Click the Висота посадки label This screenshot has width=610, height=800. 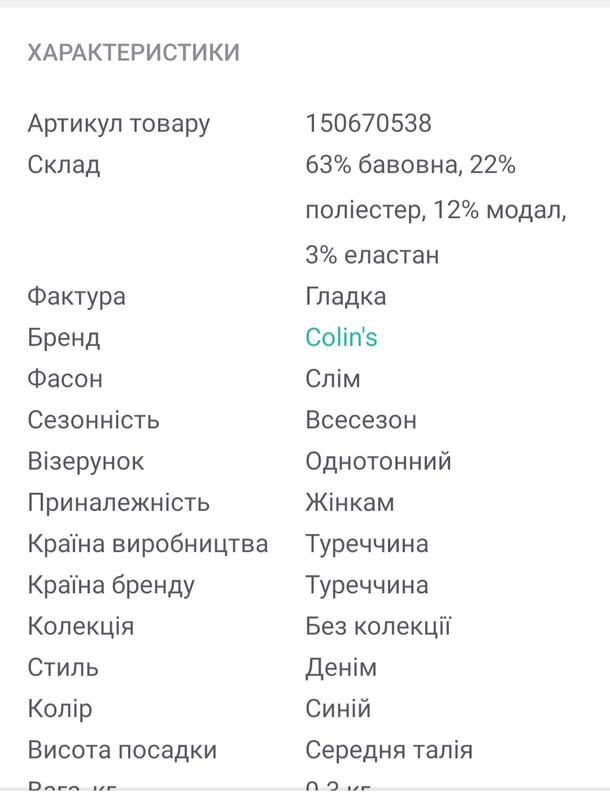pyautogui.click(x=122, y=751)
